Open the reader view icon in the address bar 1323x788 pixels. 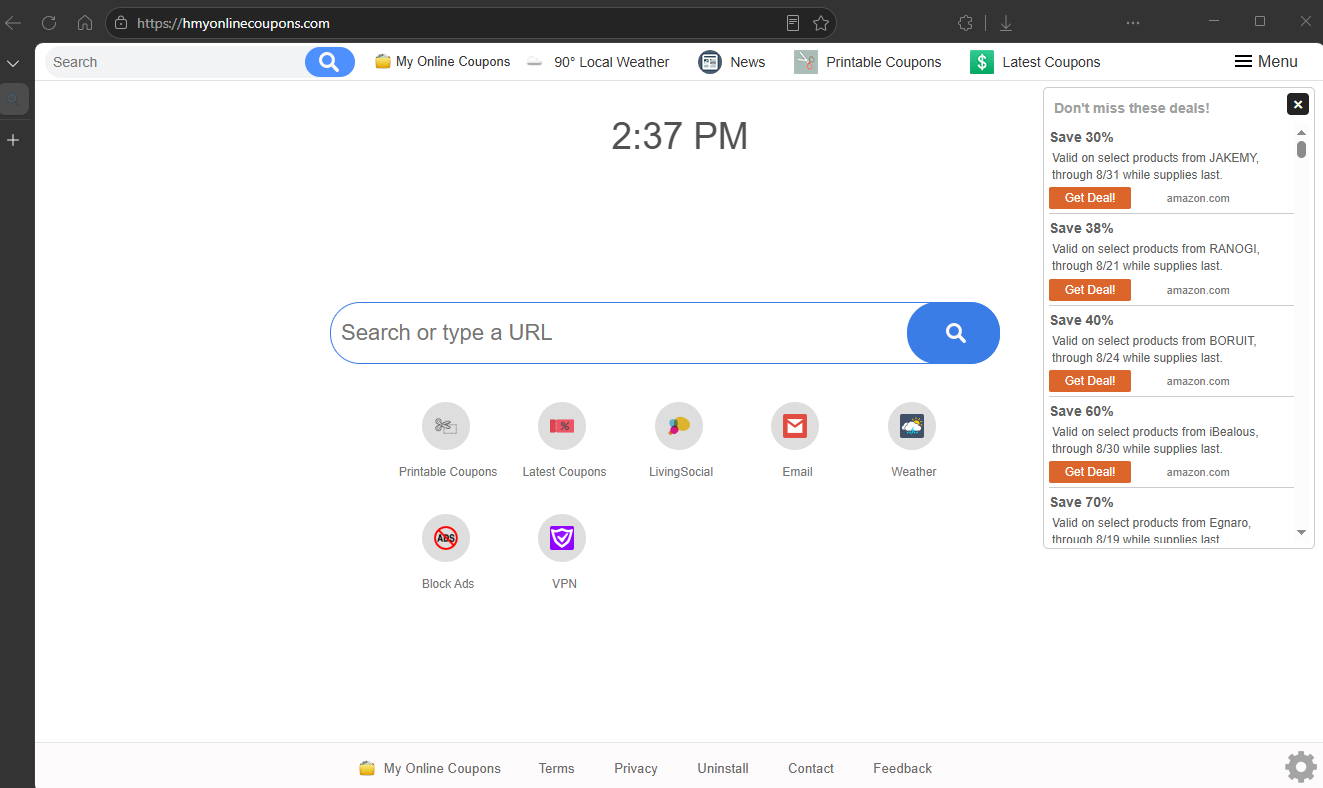coord(793,22)
